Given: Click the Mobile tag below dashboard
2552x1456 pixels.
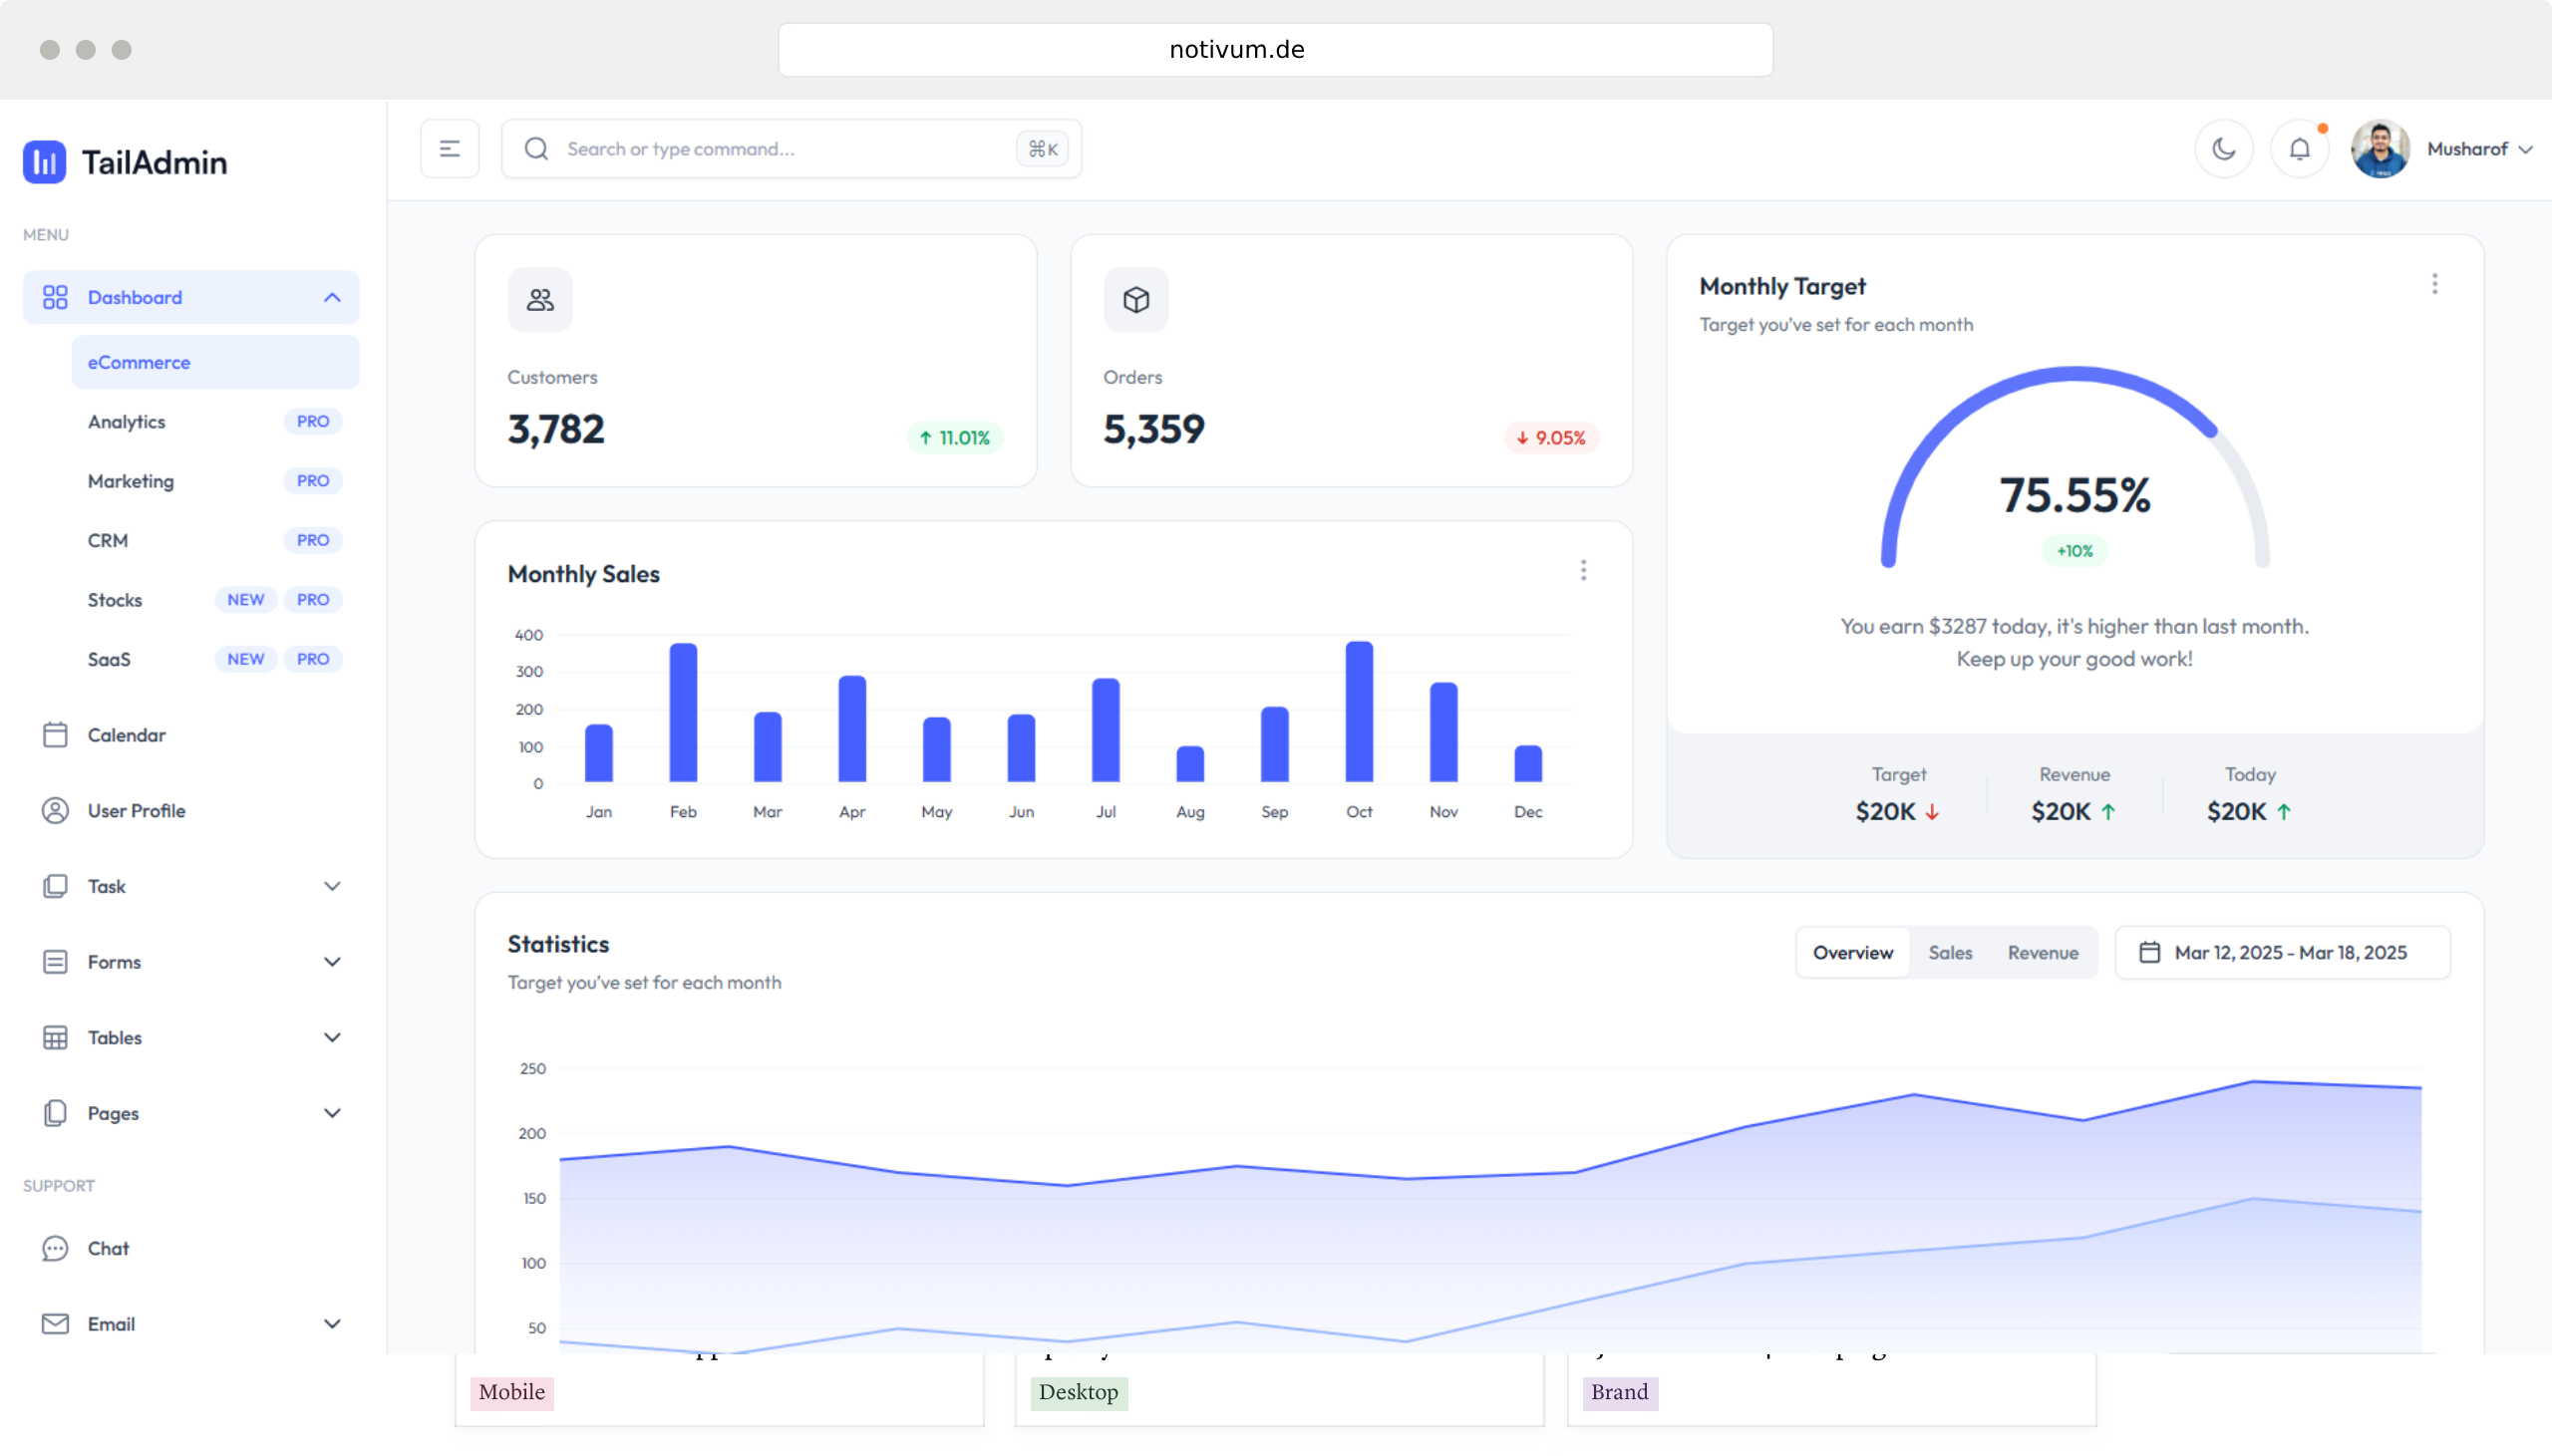Looking at the screenshot, I should (x=512, y=1393).
